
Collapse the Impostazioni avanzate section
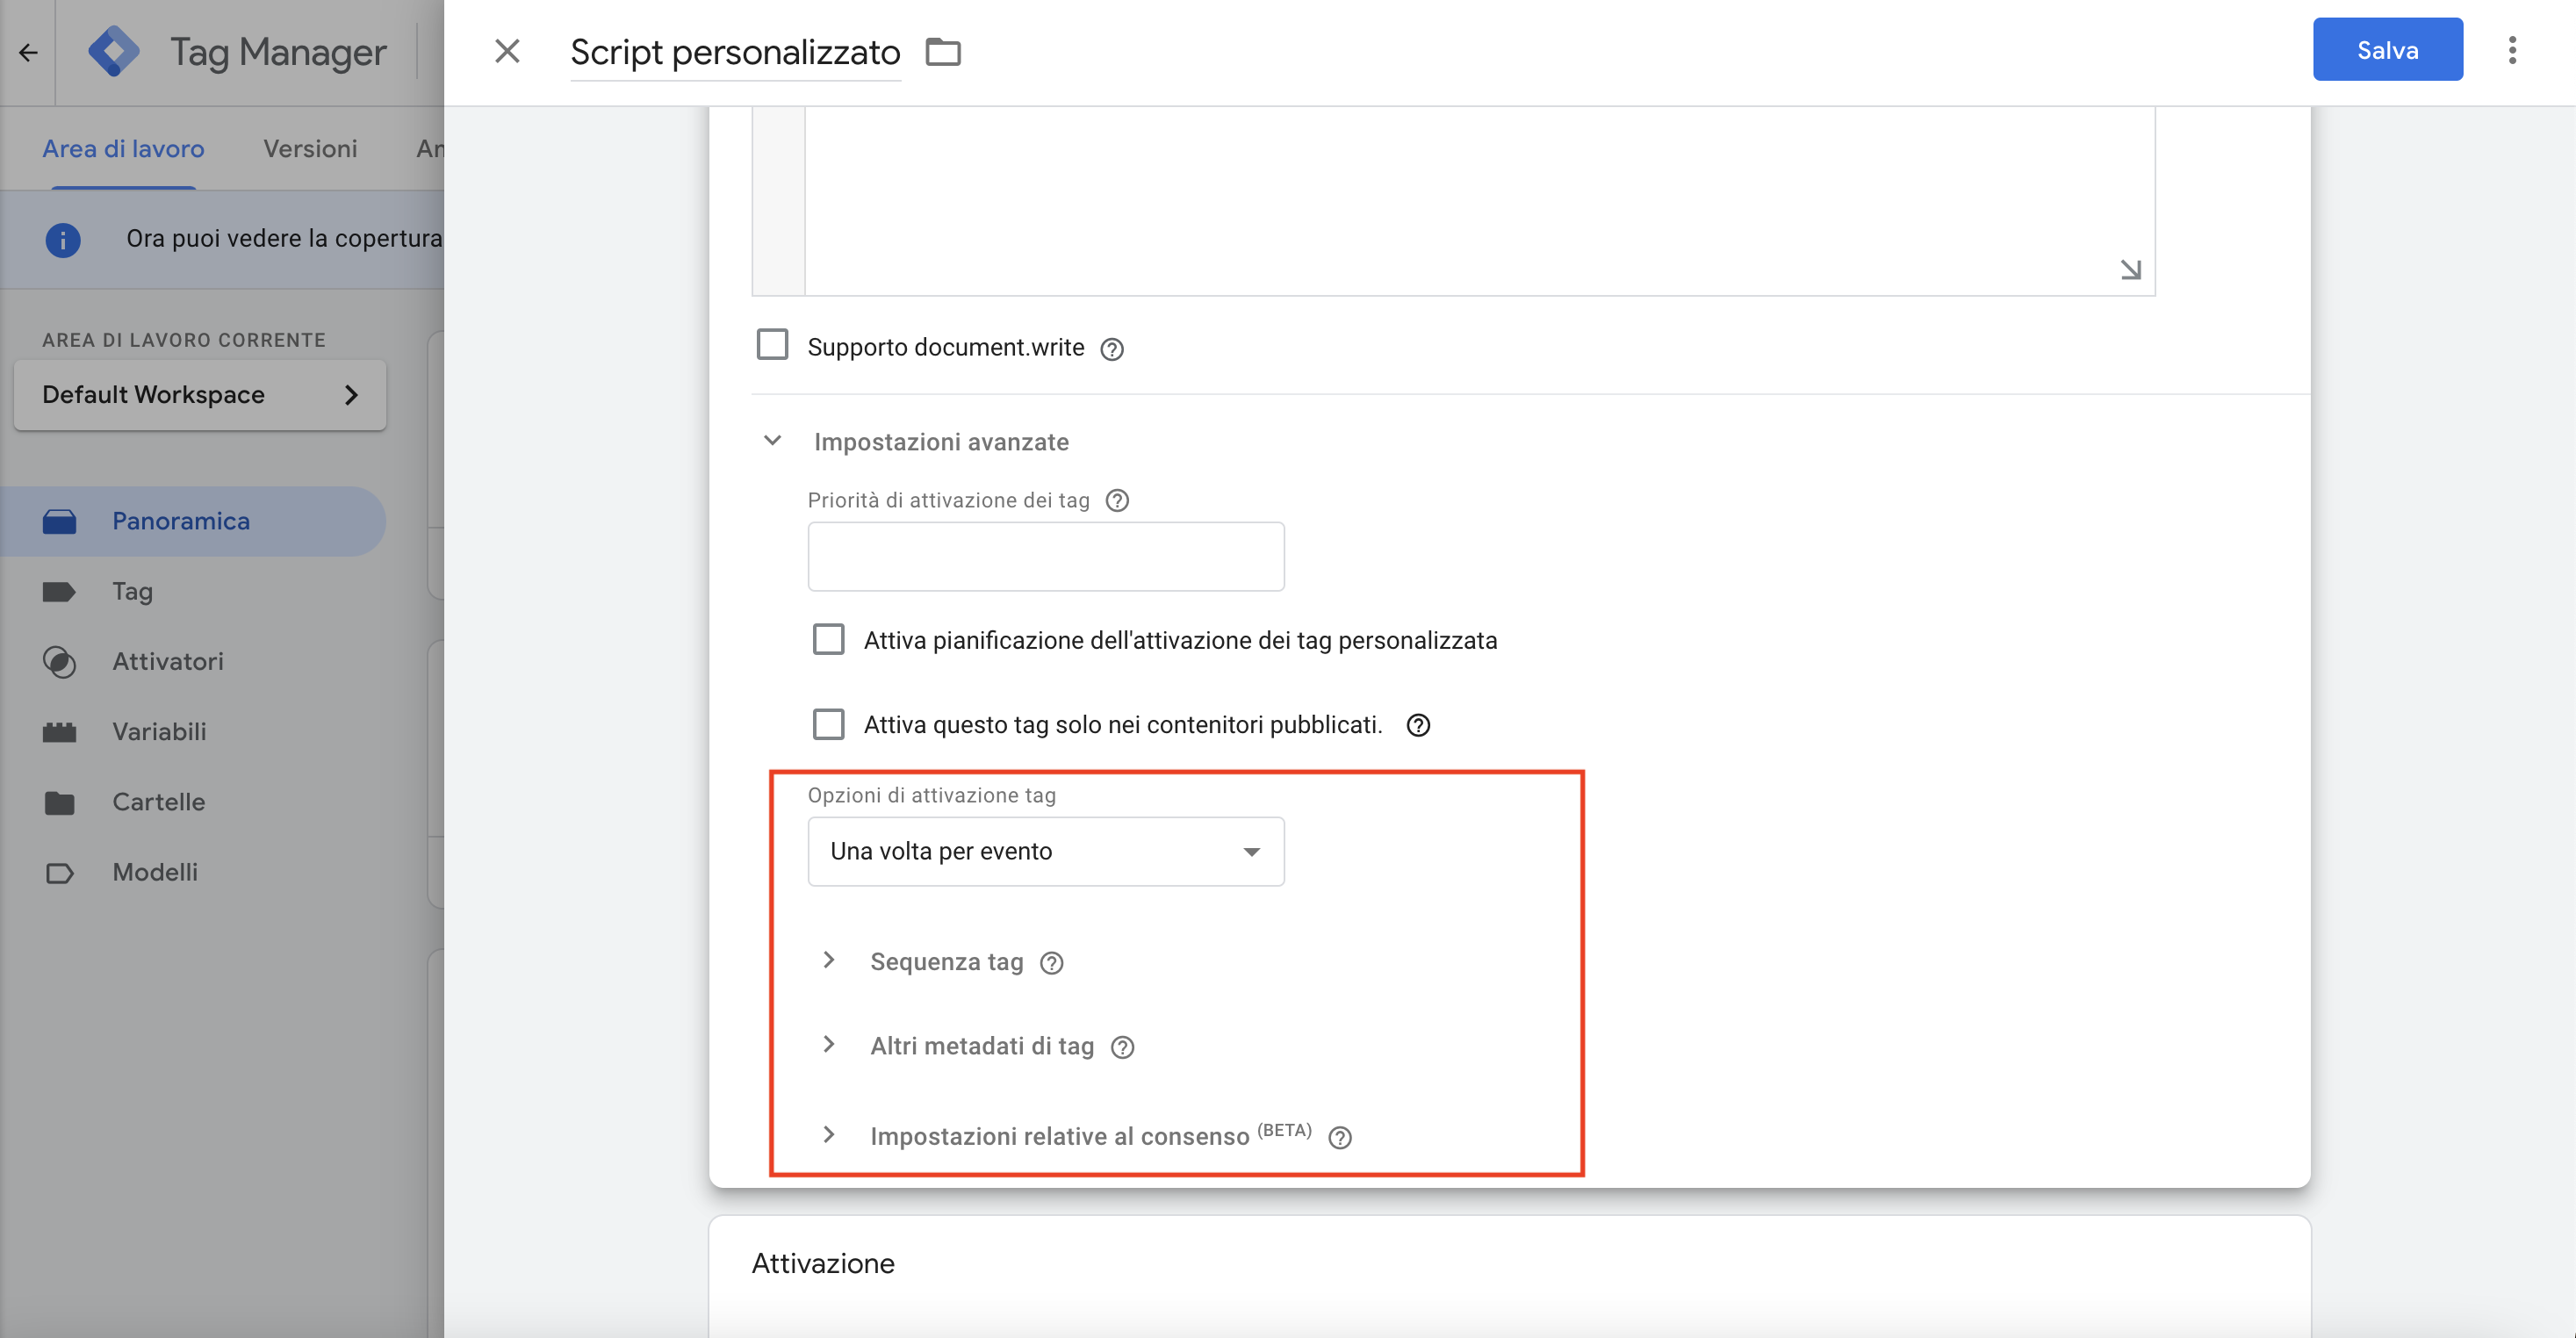pos(773,440)
